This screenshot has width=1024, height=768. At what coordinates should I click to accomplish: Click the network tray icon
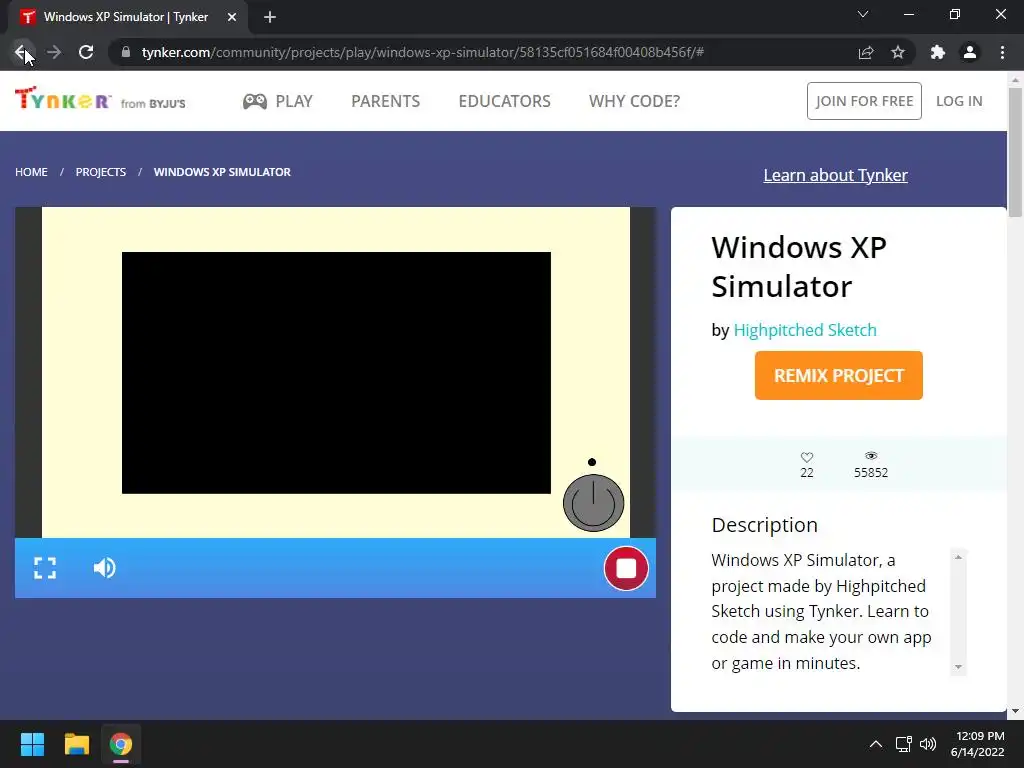point(904,744)
